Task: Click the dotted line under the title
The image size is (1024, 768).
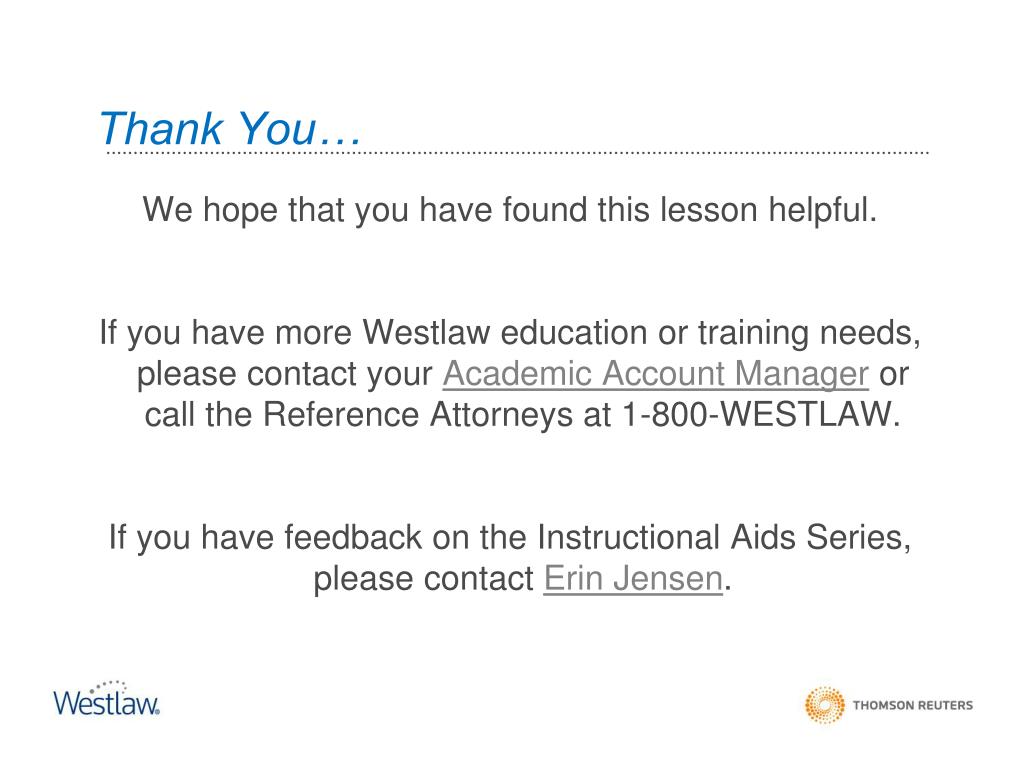Action: click(x=517, y=153)
